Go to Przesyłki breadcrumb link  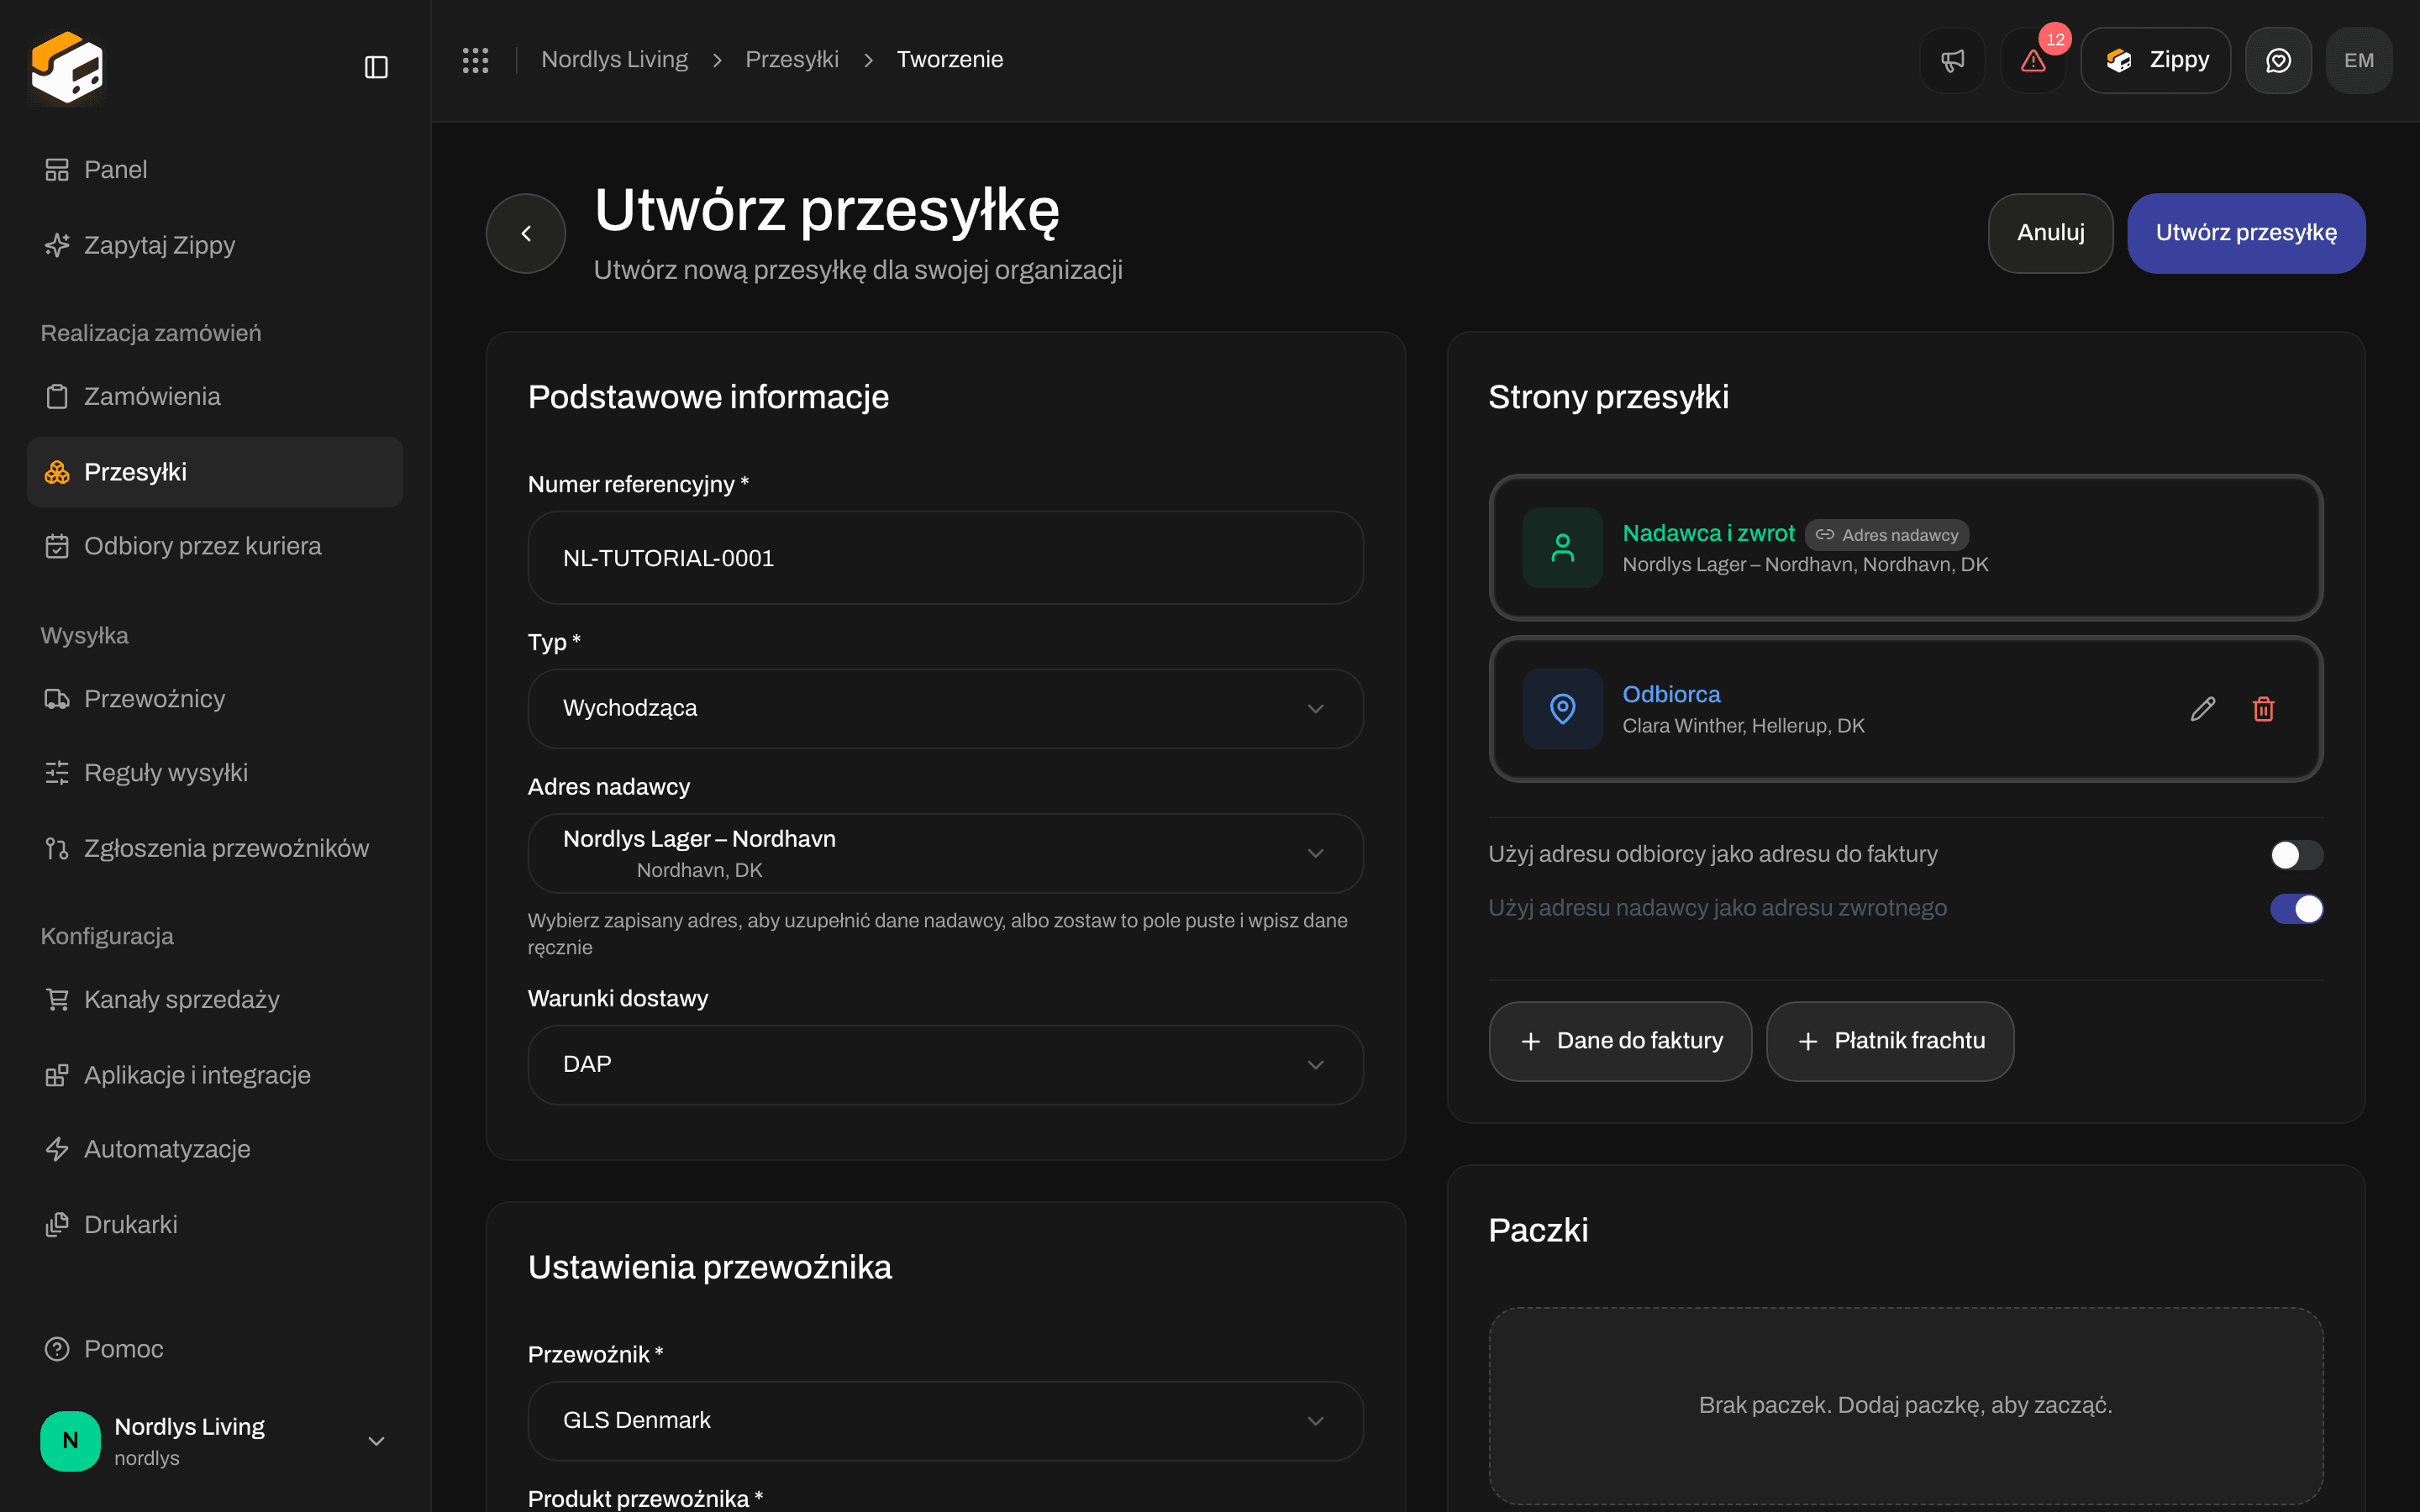pos(792,60)
